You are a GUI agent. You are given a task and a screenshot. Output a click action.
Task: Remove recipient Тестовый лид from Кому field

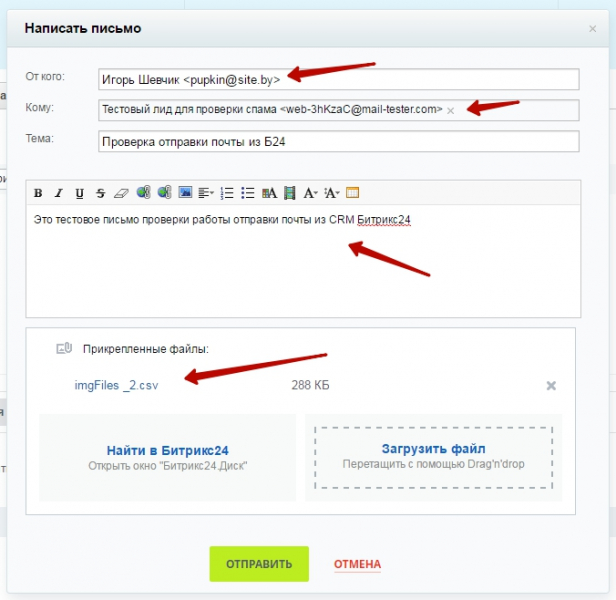point(450,110)
